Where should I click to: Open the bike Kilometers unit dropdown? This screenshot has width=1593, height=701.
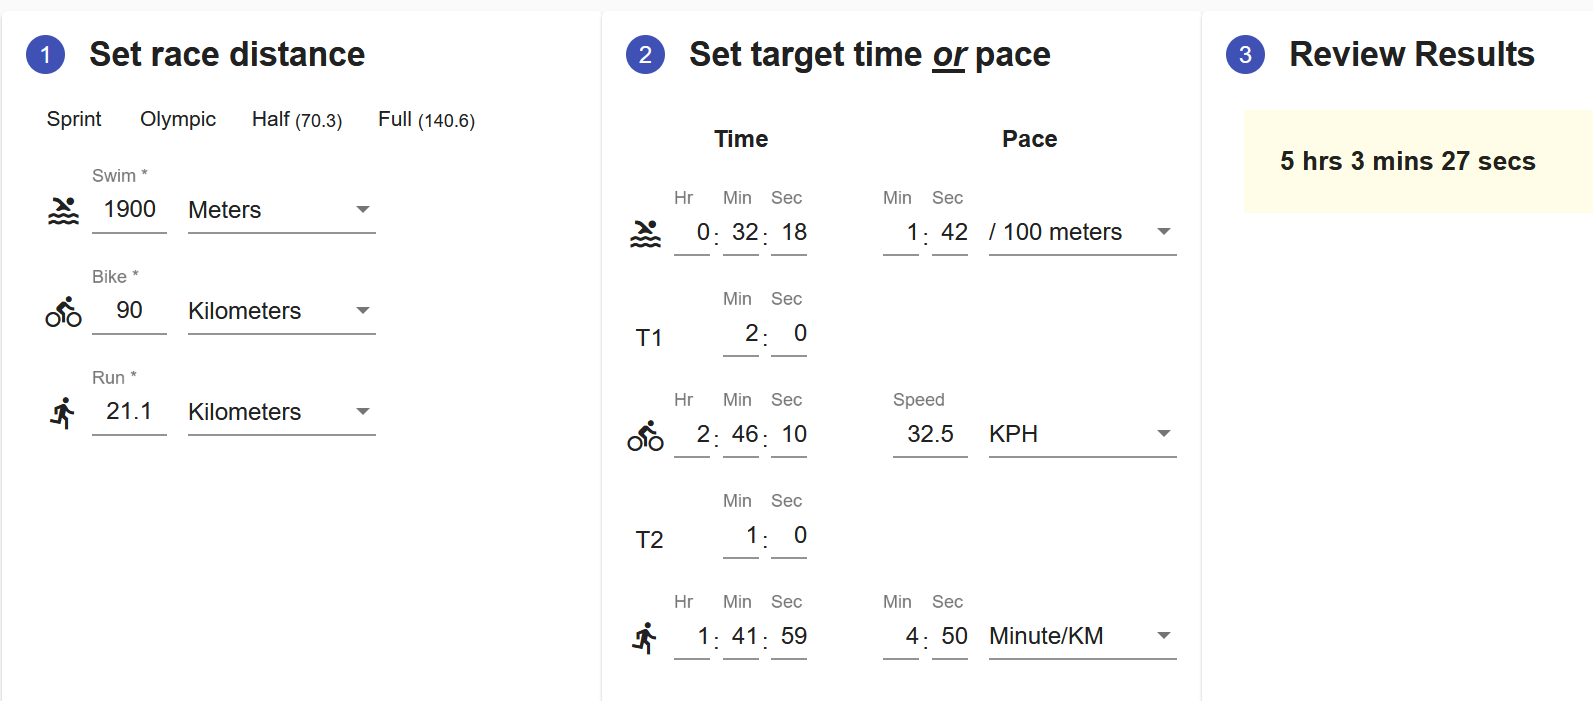(281, 311)
